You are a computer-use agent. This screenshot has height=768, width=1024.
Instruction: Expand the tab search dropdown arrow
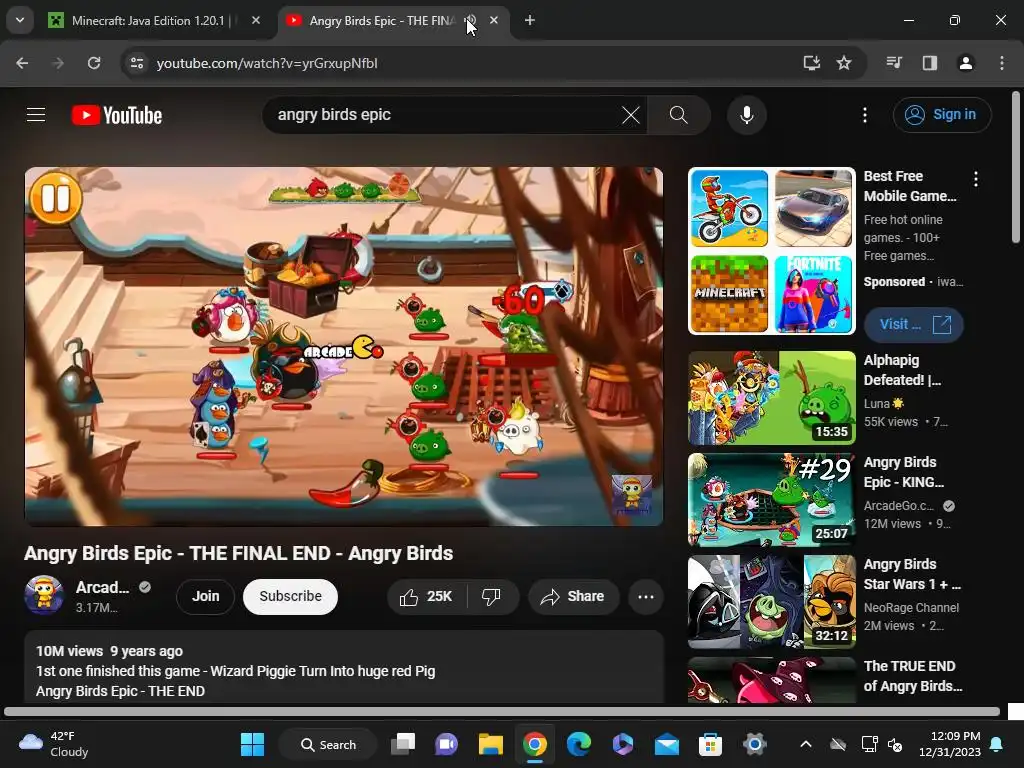coord(20,20)
